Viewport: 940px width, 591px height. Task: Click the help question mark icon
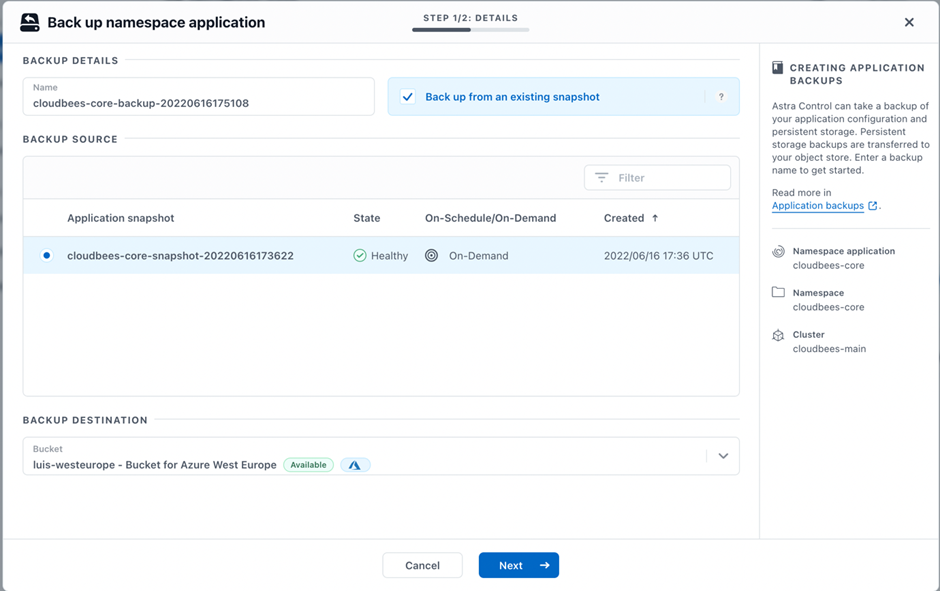pyautogui.click(x=721, y=97)
